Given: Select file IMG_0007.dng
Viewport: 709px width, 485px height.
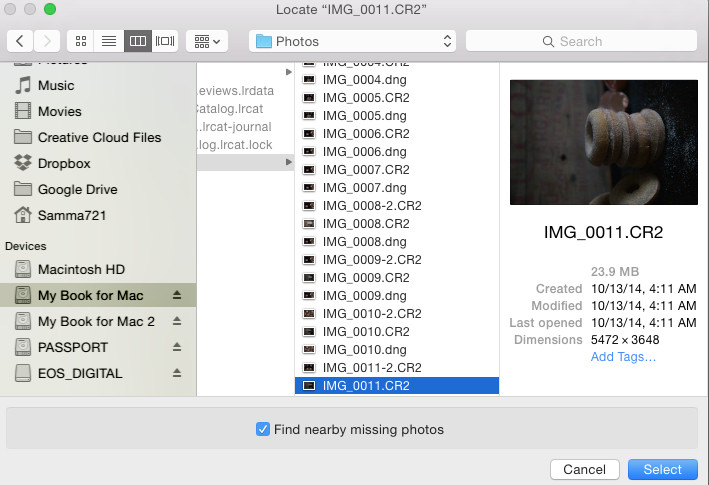Looking at the screenshot, I should [x=364, y=188].
